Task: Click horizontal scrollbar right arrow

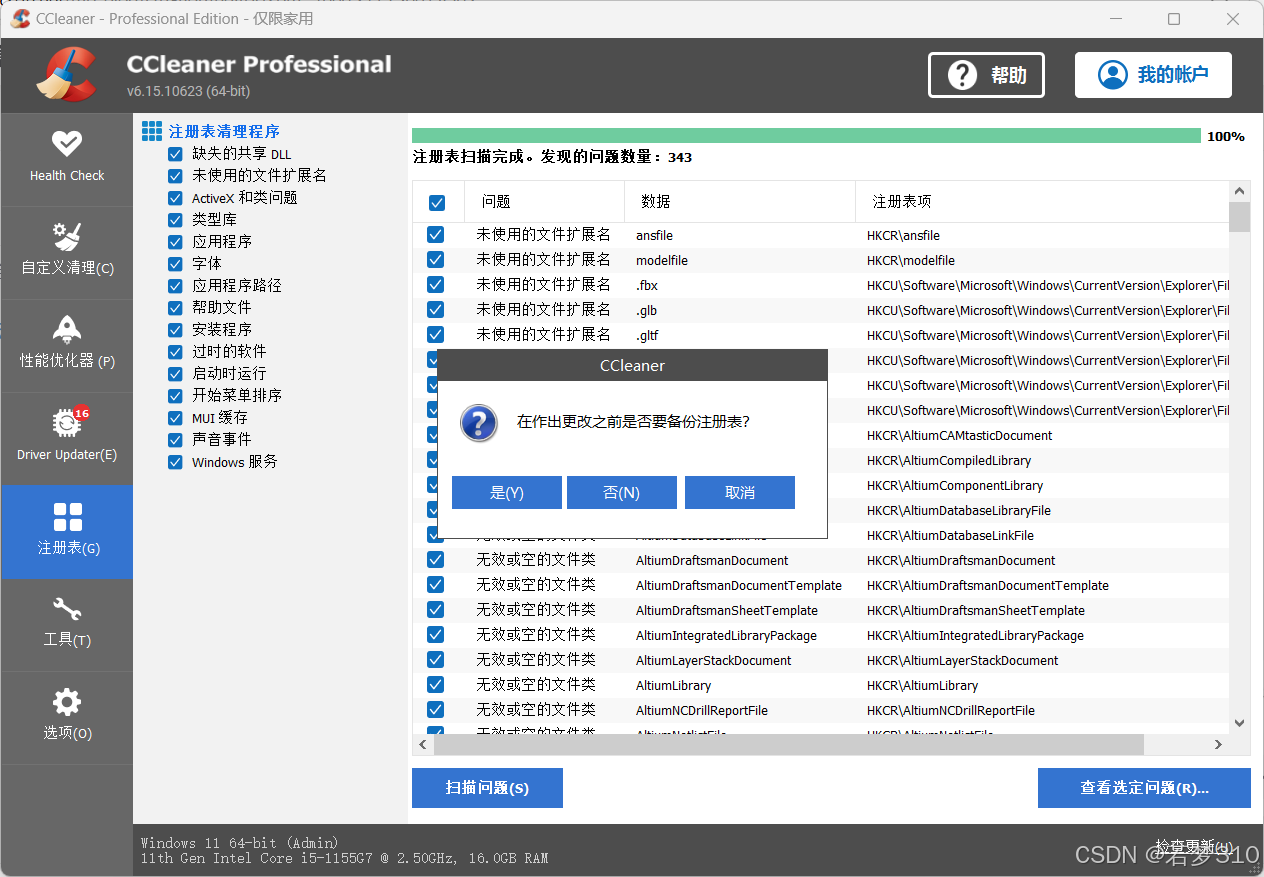Action: [x=1218, y=745]
